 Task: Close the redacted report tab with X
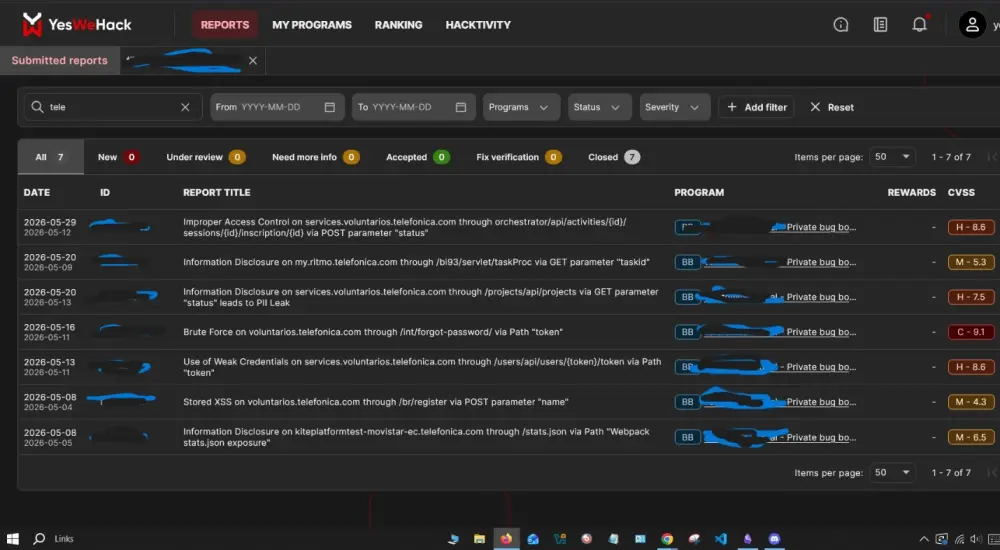[x=253, y=61]
